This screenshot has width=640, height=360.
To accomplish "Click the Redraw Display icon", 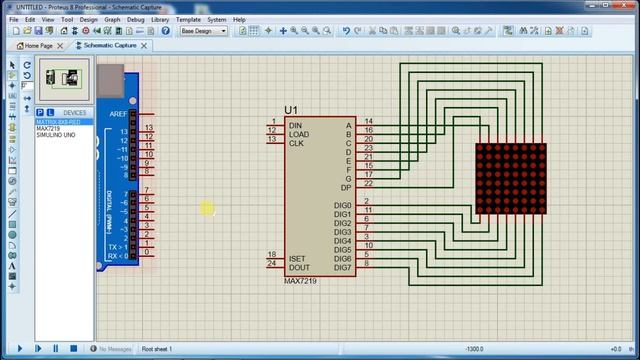I will (x=243, y=31).
